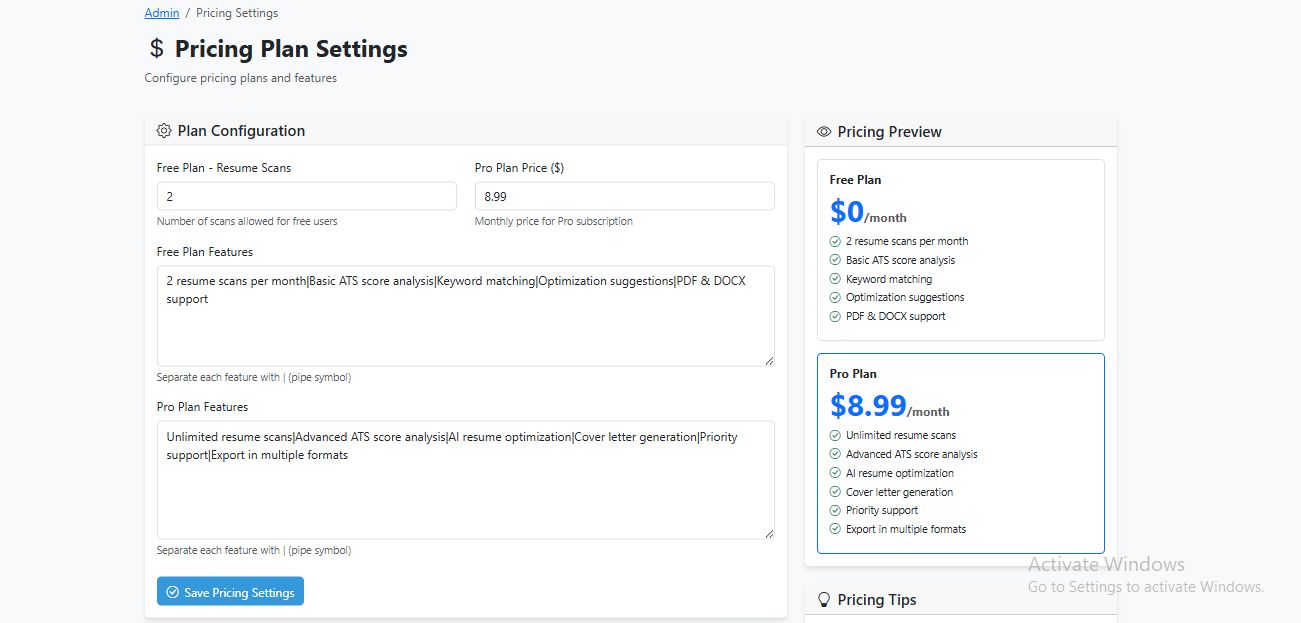Click into the Pro Plan Price field
Screen dimensions: 1301x623
[x=624, y=196]
